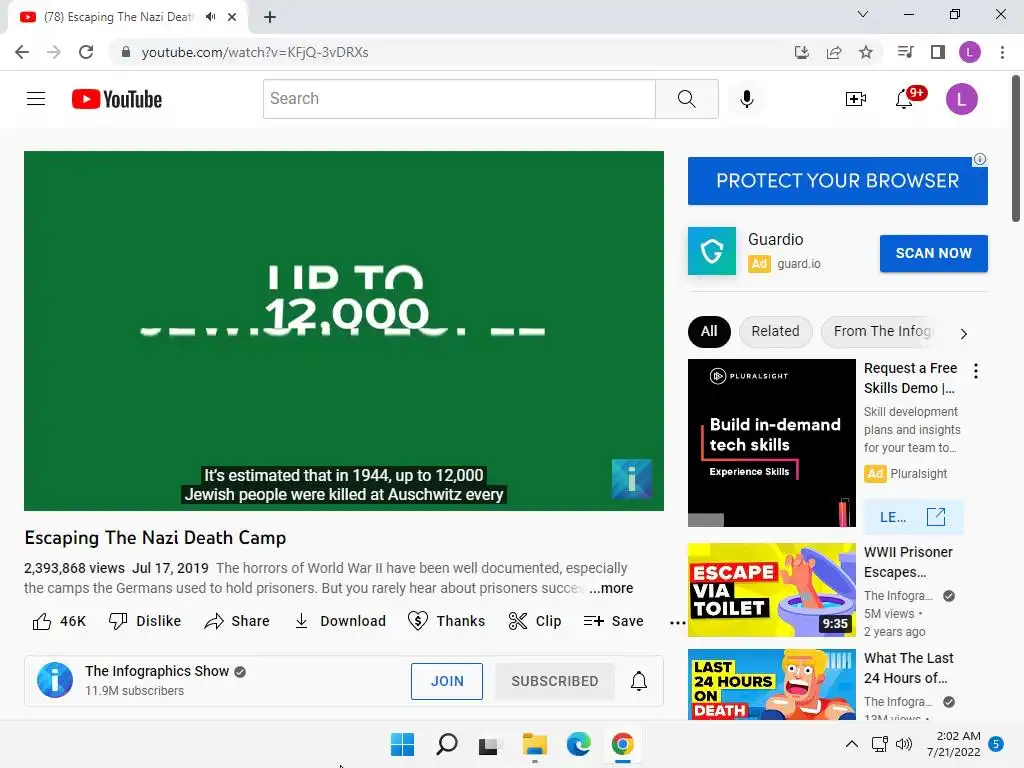The width and height of the screenshot is (1024, 768).
Task: Click the search magnifier button
Action: [x=686, y=99]
